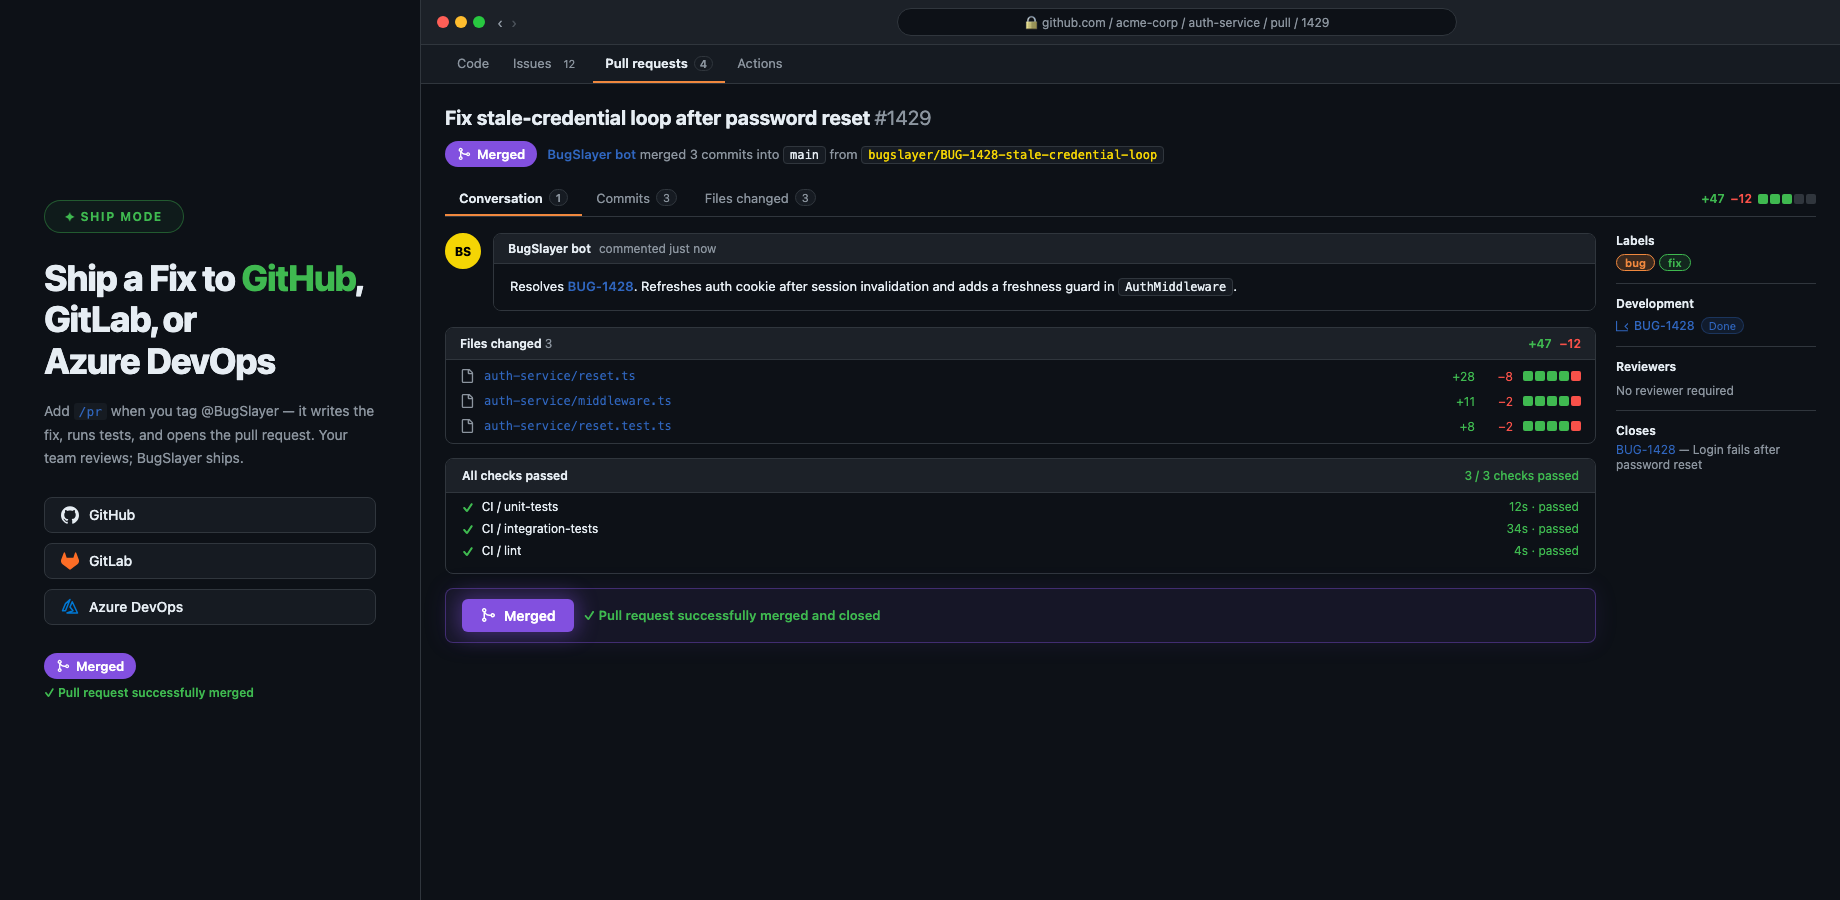
Task: Click the orange bug label
Action: [x=1635, y=262]
